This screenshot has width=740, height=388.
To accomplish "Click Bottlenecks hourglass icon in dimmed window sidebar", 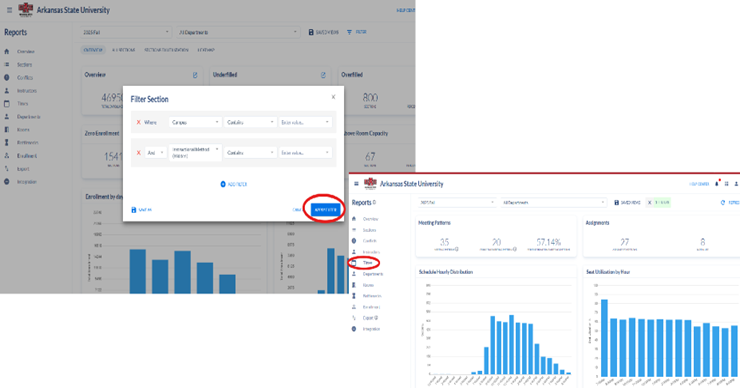I will pos(7,143).
